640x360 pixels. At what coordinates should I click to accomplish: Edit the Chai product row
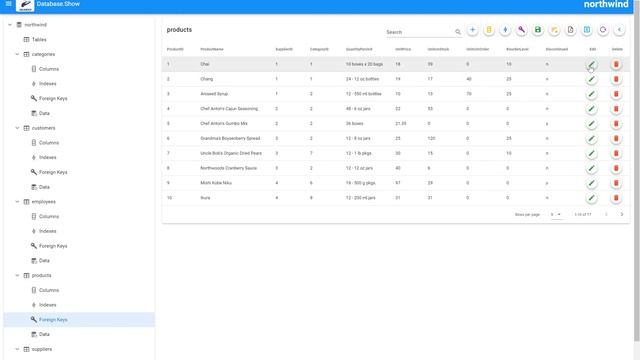pyautogui.click(x=591, y=64)
